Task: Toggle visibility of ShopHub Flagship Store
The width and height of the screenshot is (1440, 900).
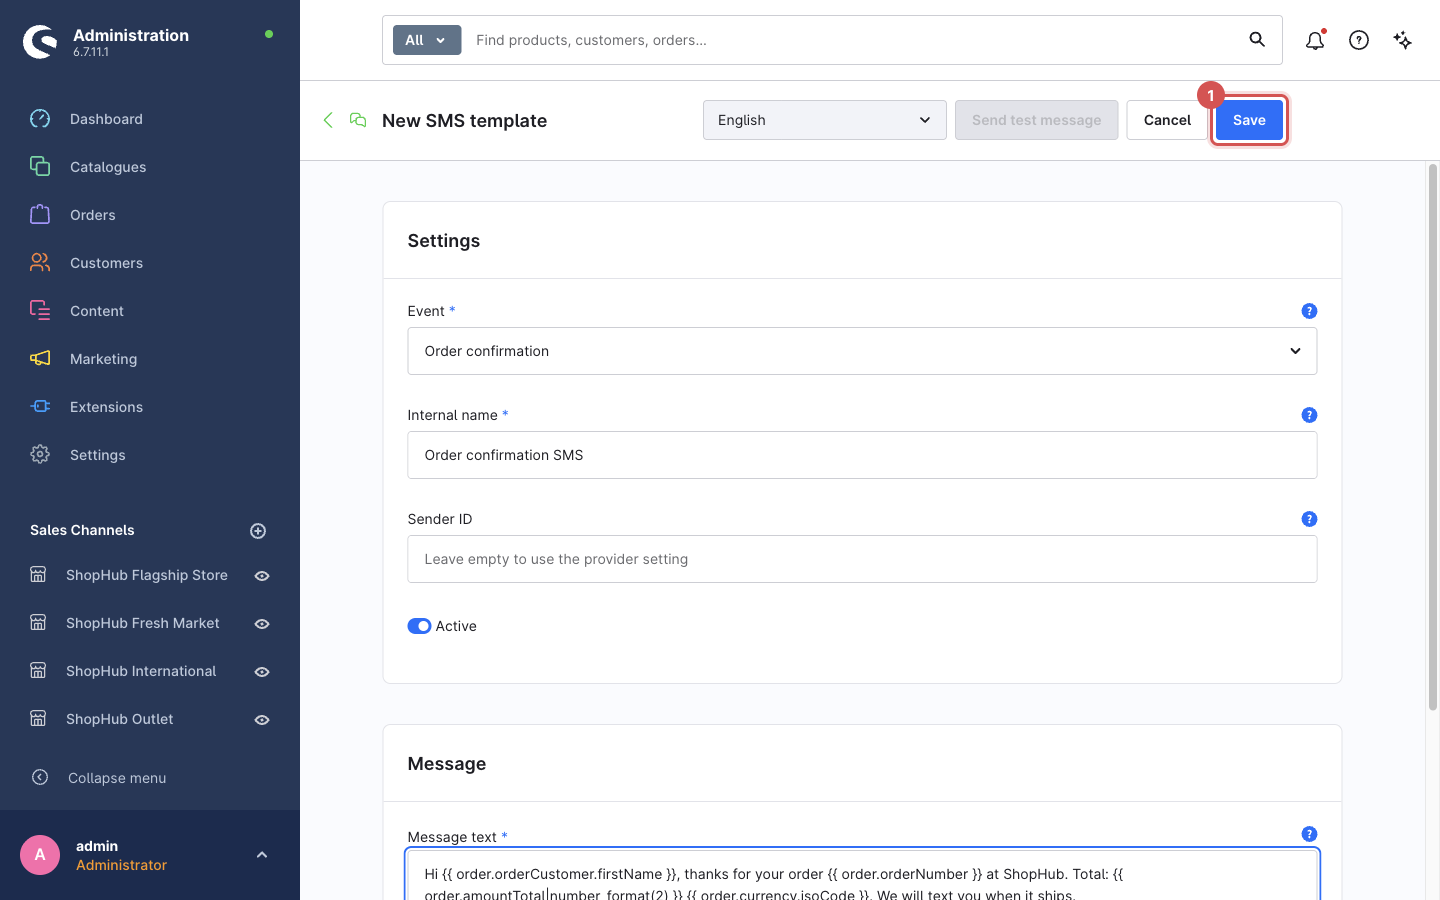Action: tap(262, 576)
